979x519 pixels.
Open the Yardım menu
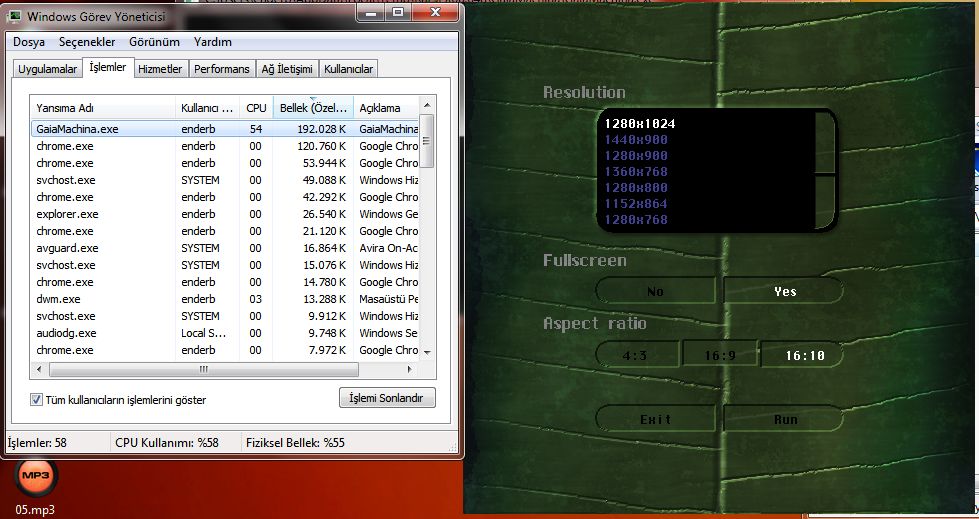point(213,42)
